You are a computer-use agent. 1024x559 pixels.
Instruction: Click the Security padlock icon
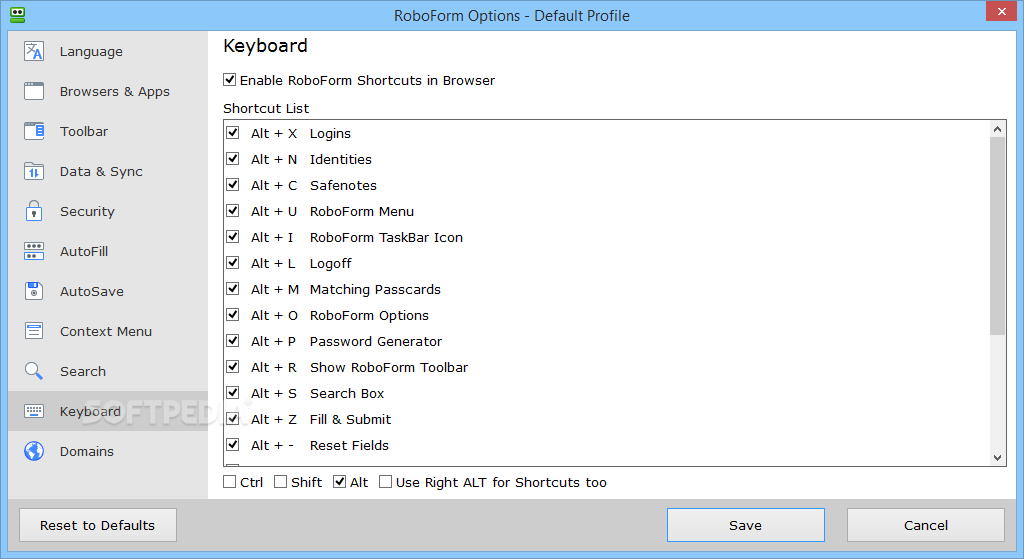[x=34, y=211]
